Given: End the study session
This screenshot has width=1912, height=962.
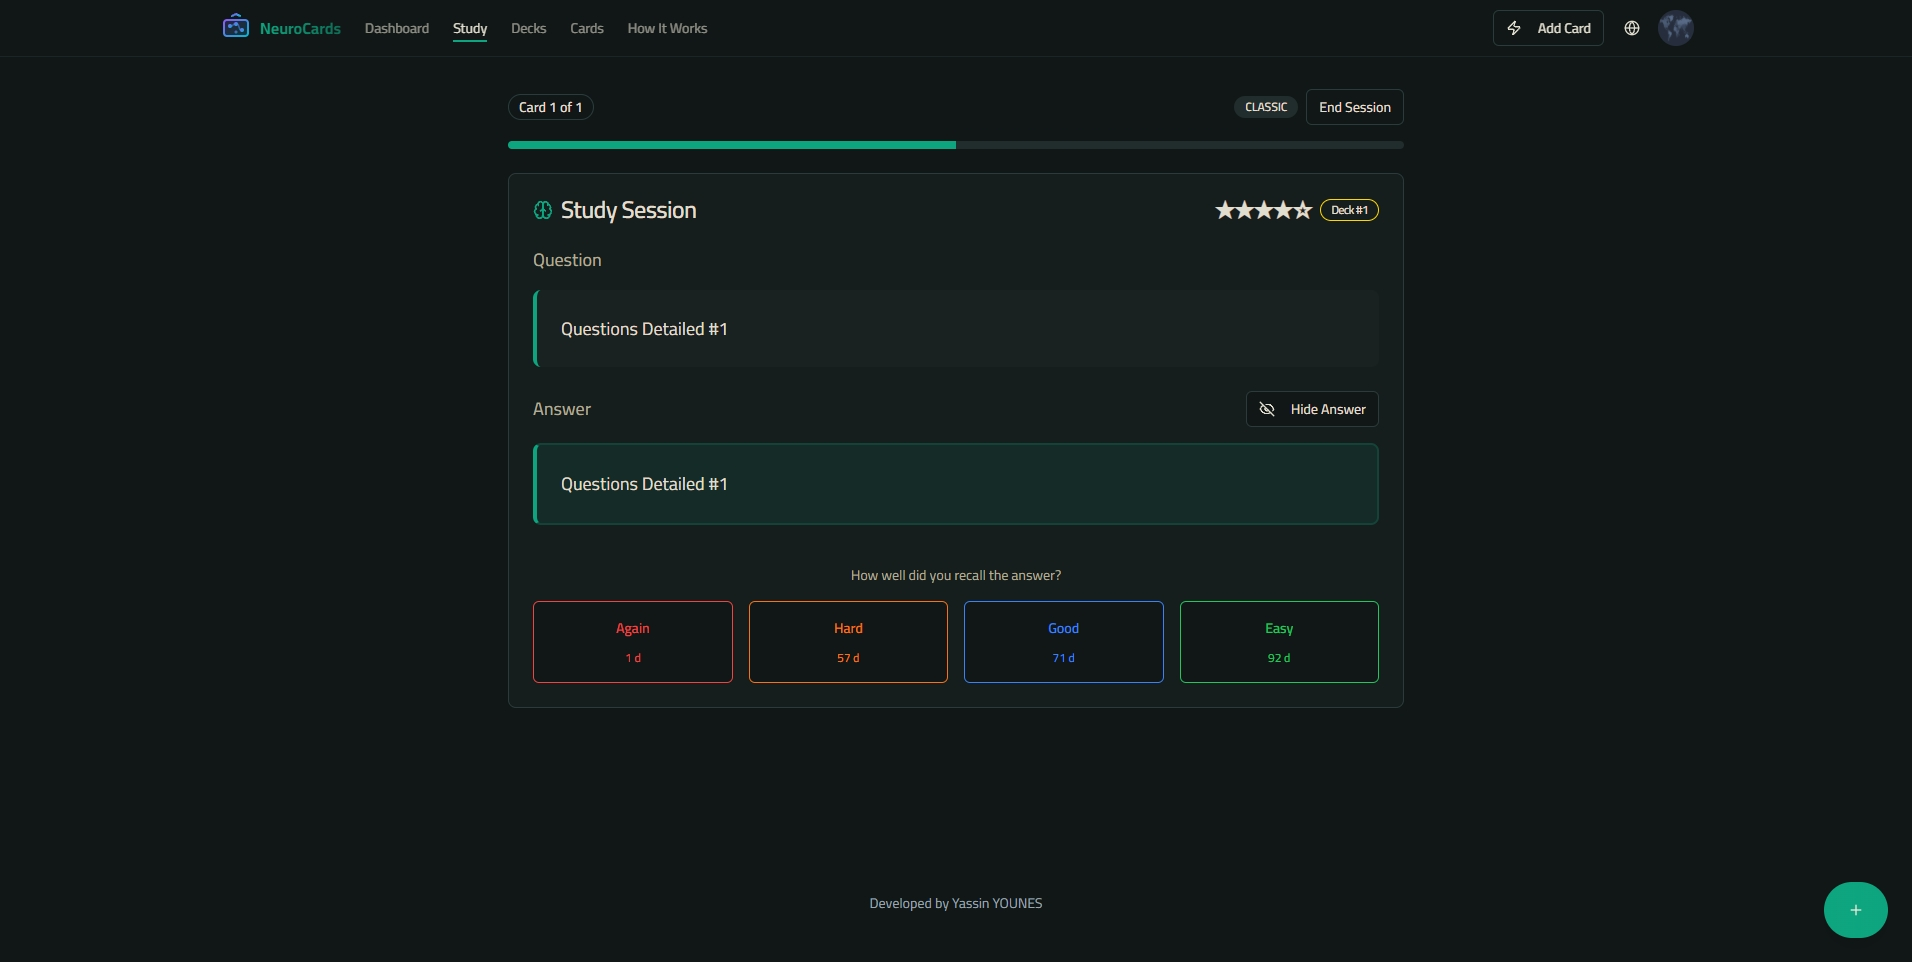Looking at the screenshot, I should tap(1355, 107).
